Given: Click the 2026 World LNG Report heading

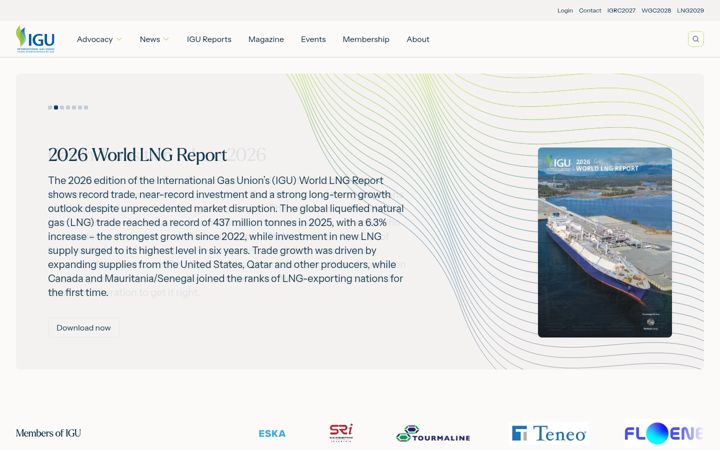Looking at the screenshot, I should tap(137, 155).
